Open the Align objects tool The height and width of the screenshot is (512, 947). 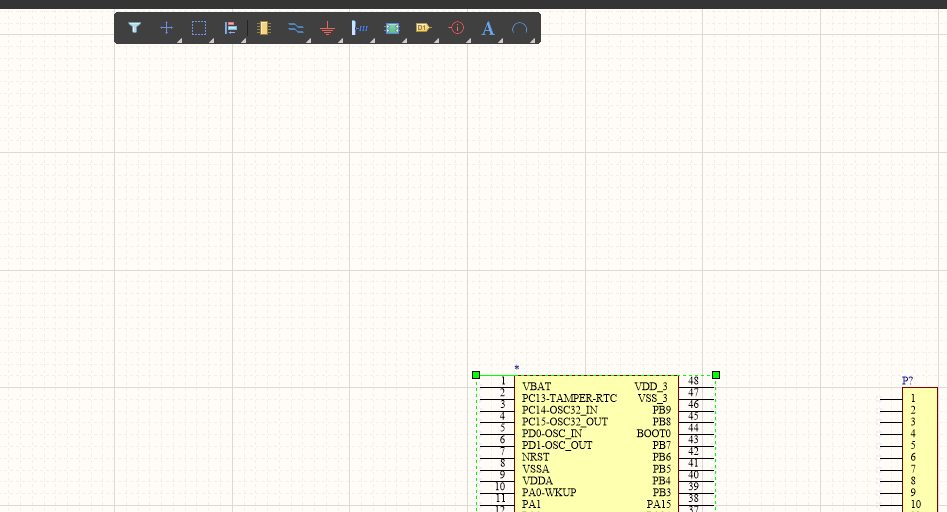click(231, 28)
